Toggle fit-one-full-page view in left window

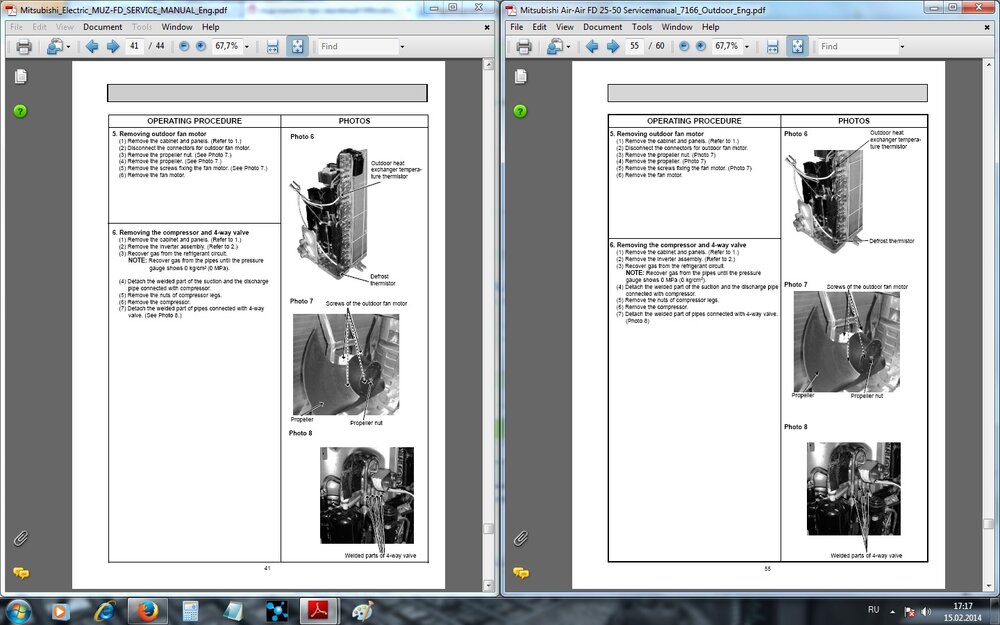point(297,46)
